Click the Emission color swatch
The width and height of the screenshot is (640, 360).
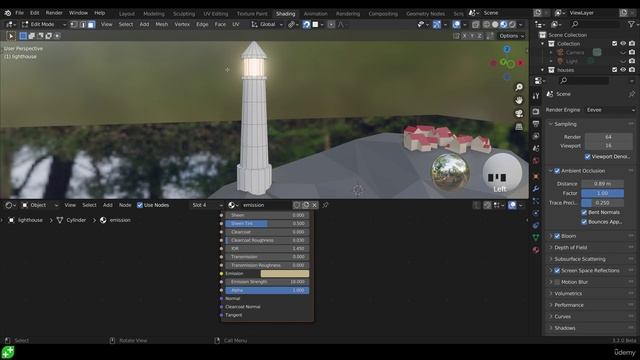(285, 273)
